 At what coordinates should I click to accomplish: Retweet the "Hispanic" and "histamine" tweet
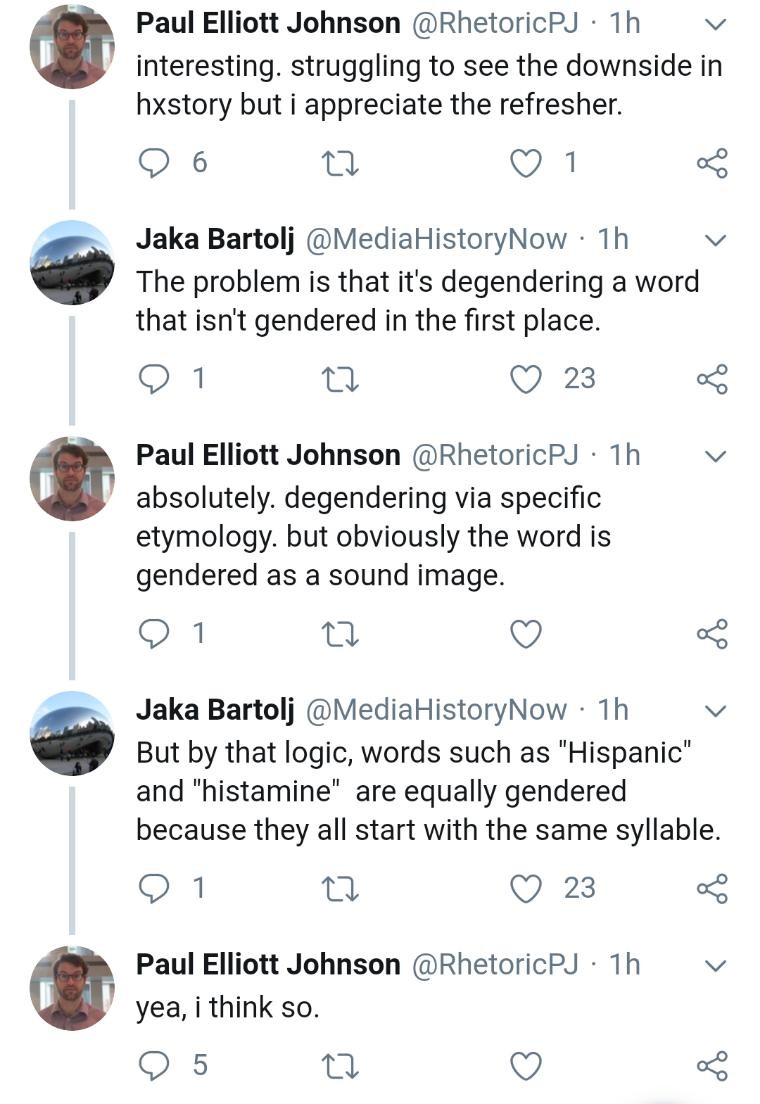click(343, 888)
